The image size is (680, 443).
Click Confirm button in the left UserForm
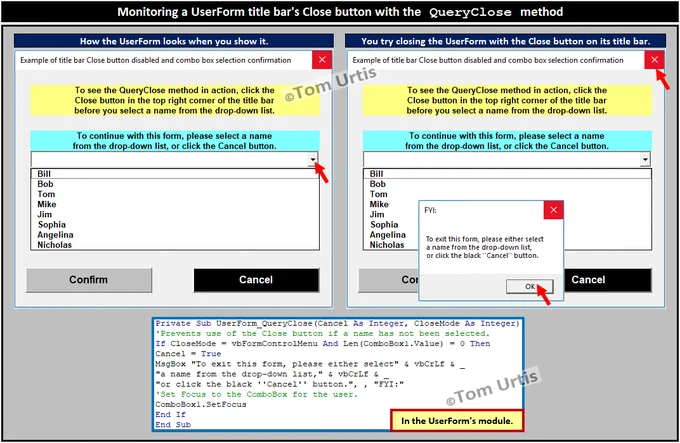89,280
